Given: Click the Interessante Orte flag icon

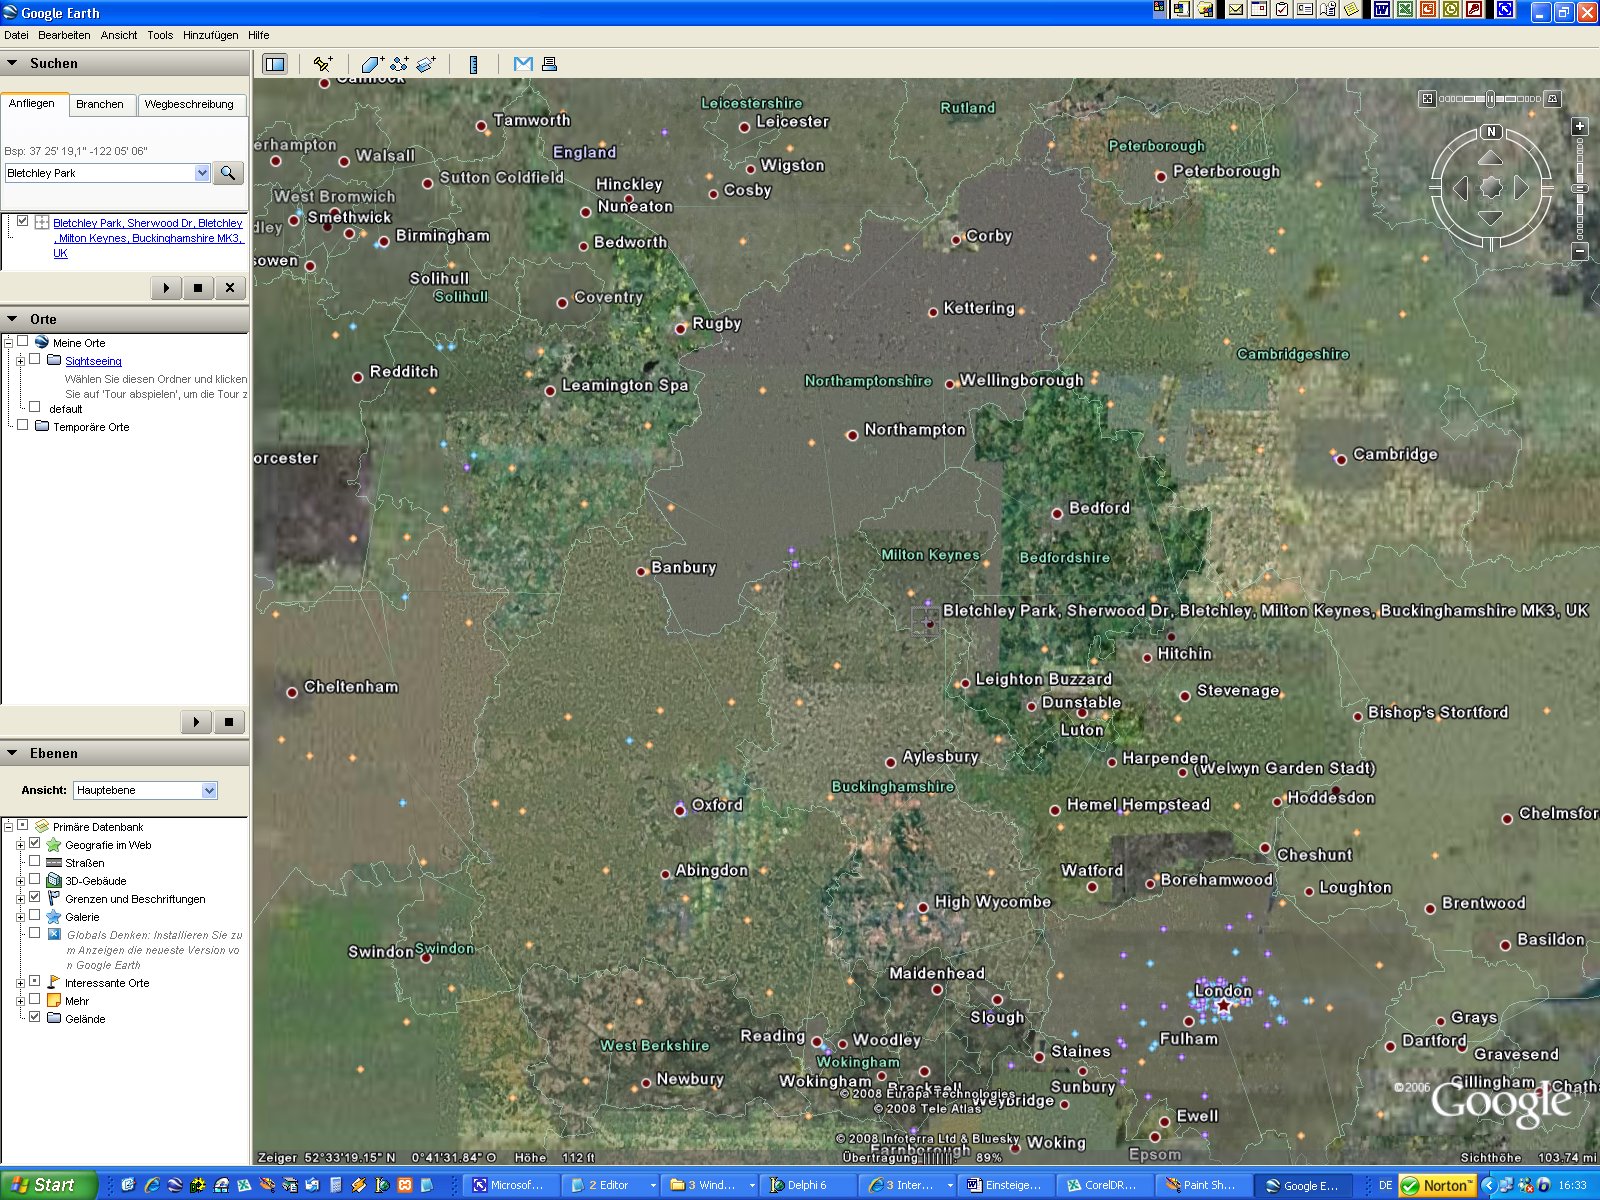Looking at the screenshot, I should (54, 983).
